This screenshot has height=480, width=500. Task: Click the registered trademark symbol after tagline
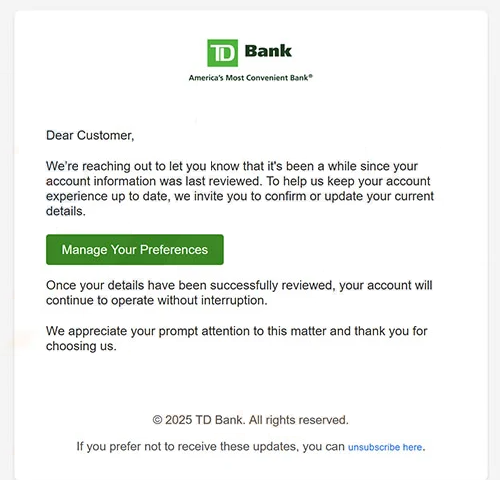pyautogui.click(x=311, y=76)
